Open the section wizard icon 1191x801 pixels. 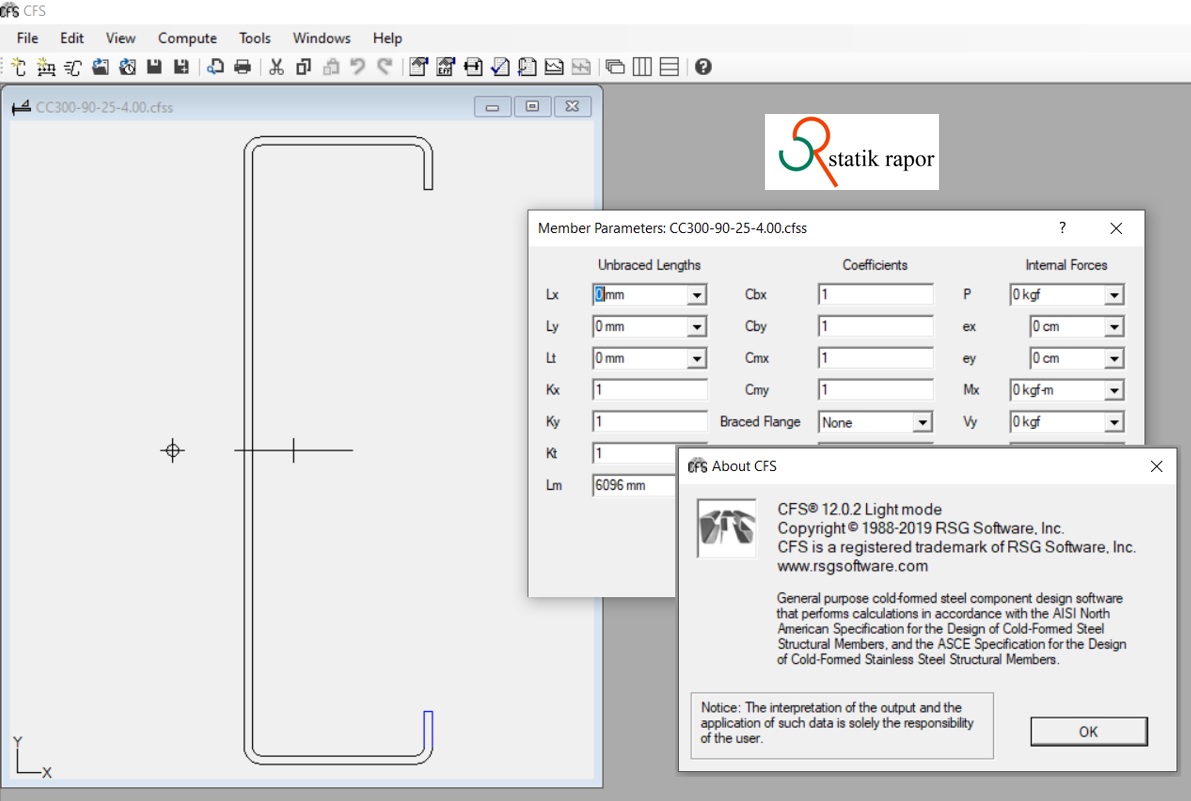pos(73,67)
